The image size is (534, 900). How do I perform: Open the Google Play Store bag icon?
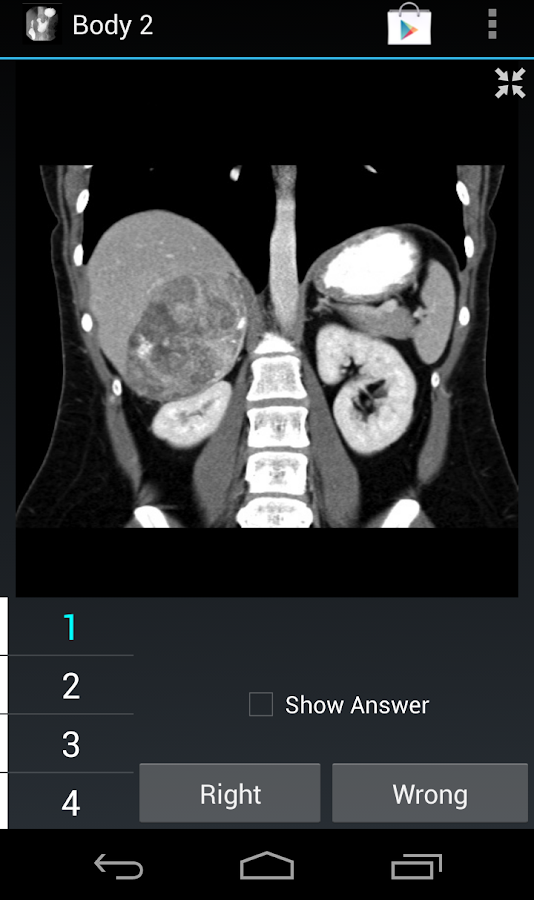409,25
